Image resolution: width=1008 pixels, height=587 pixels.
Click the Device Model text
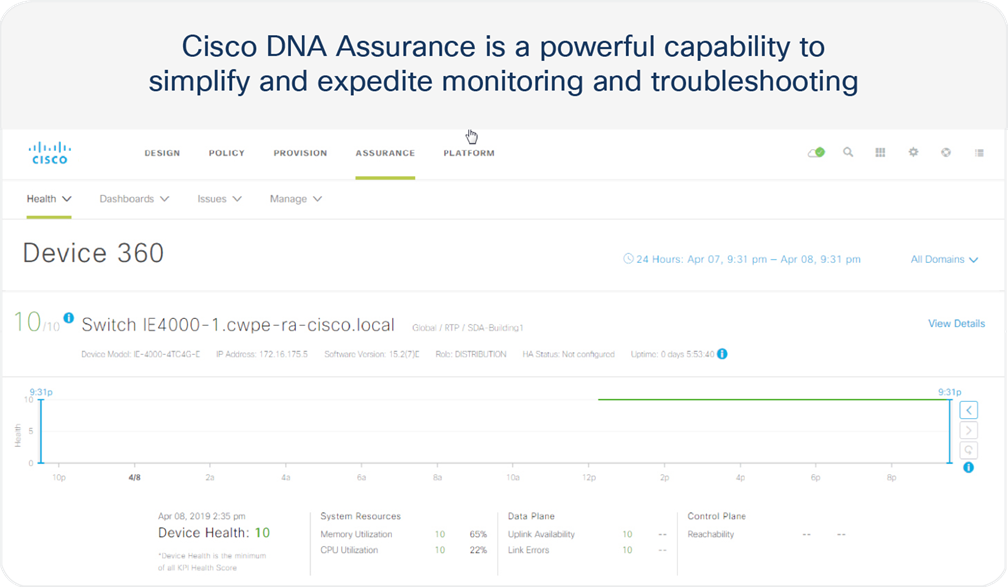click(x=140, y=354)
